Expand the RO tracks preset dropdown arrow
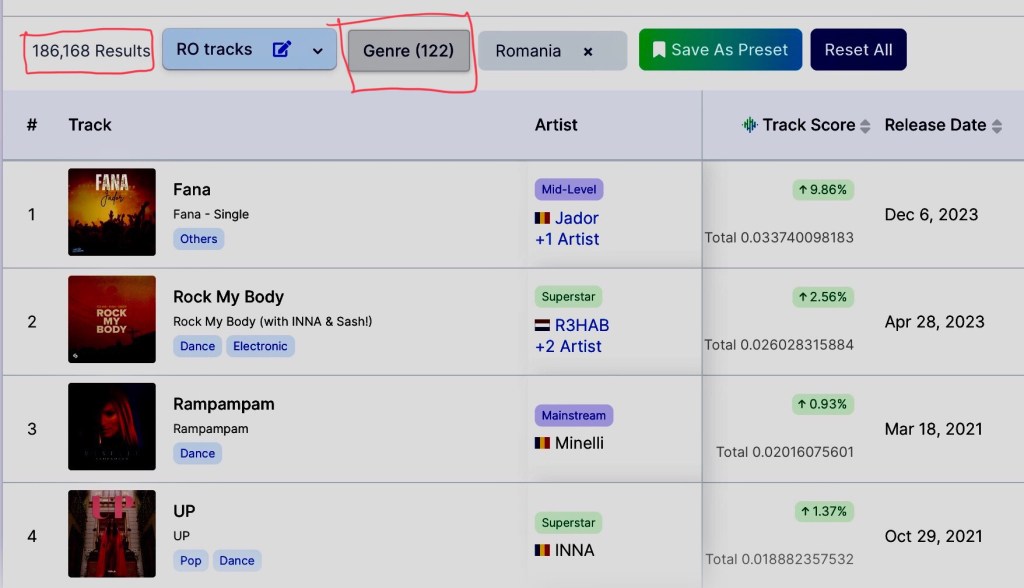 [318, 50]
